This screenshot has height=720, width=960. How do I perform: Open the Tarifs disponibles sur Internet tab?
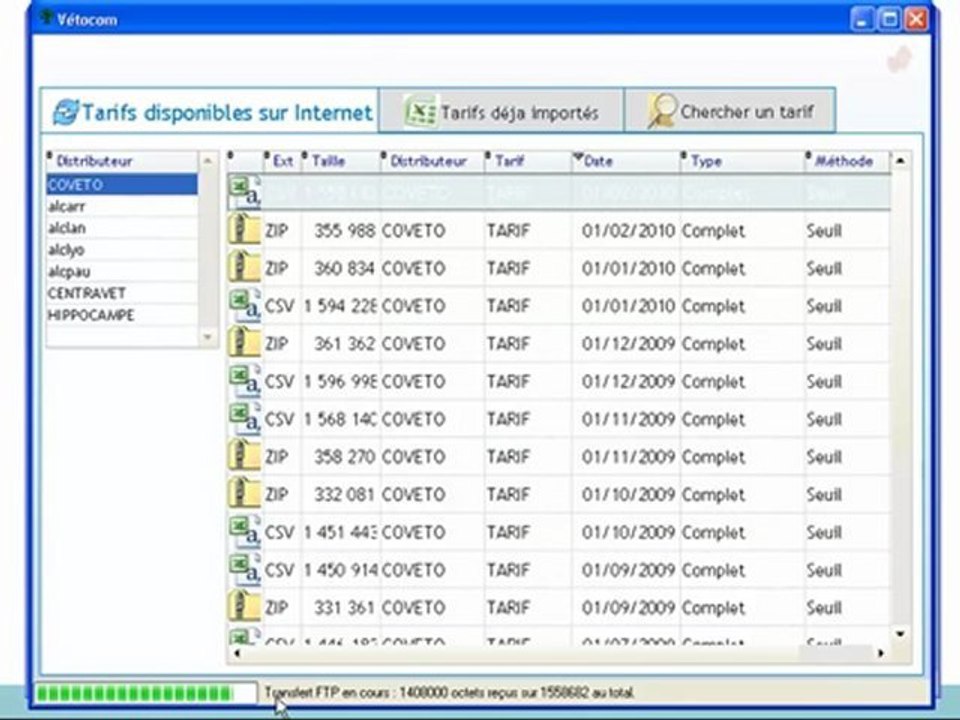(210, 111)
